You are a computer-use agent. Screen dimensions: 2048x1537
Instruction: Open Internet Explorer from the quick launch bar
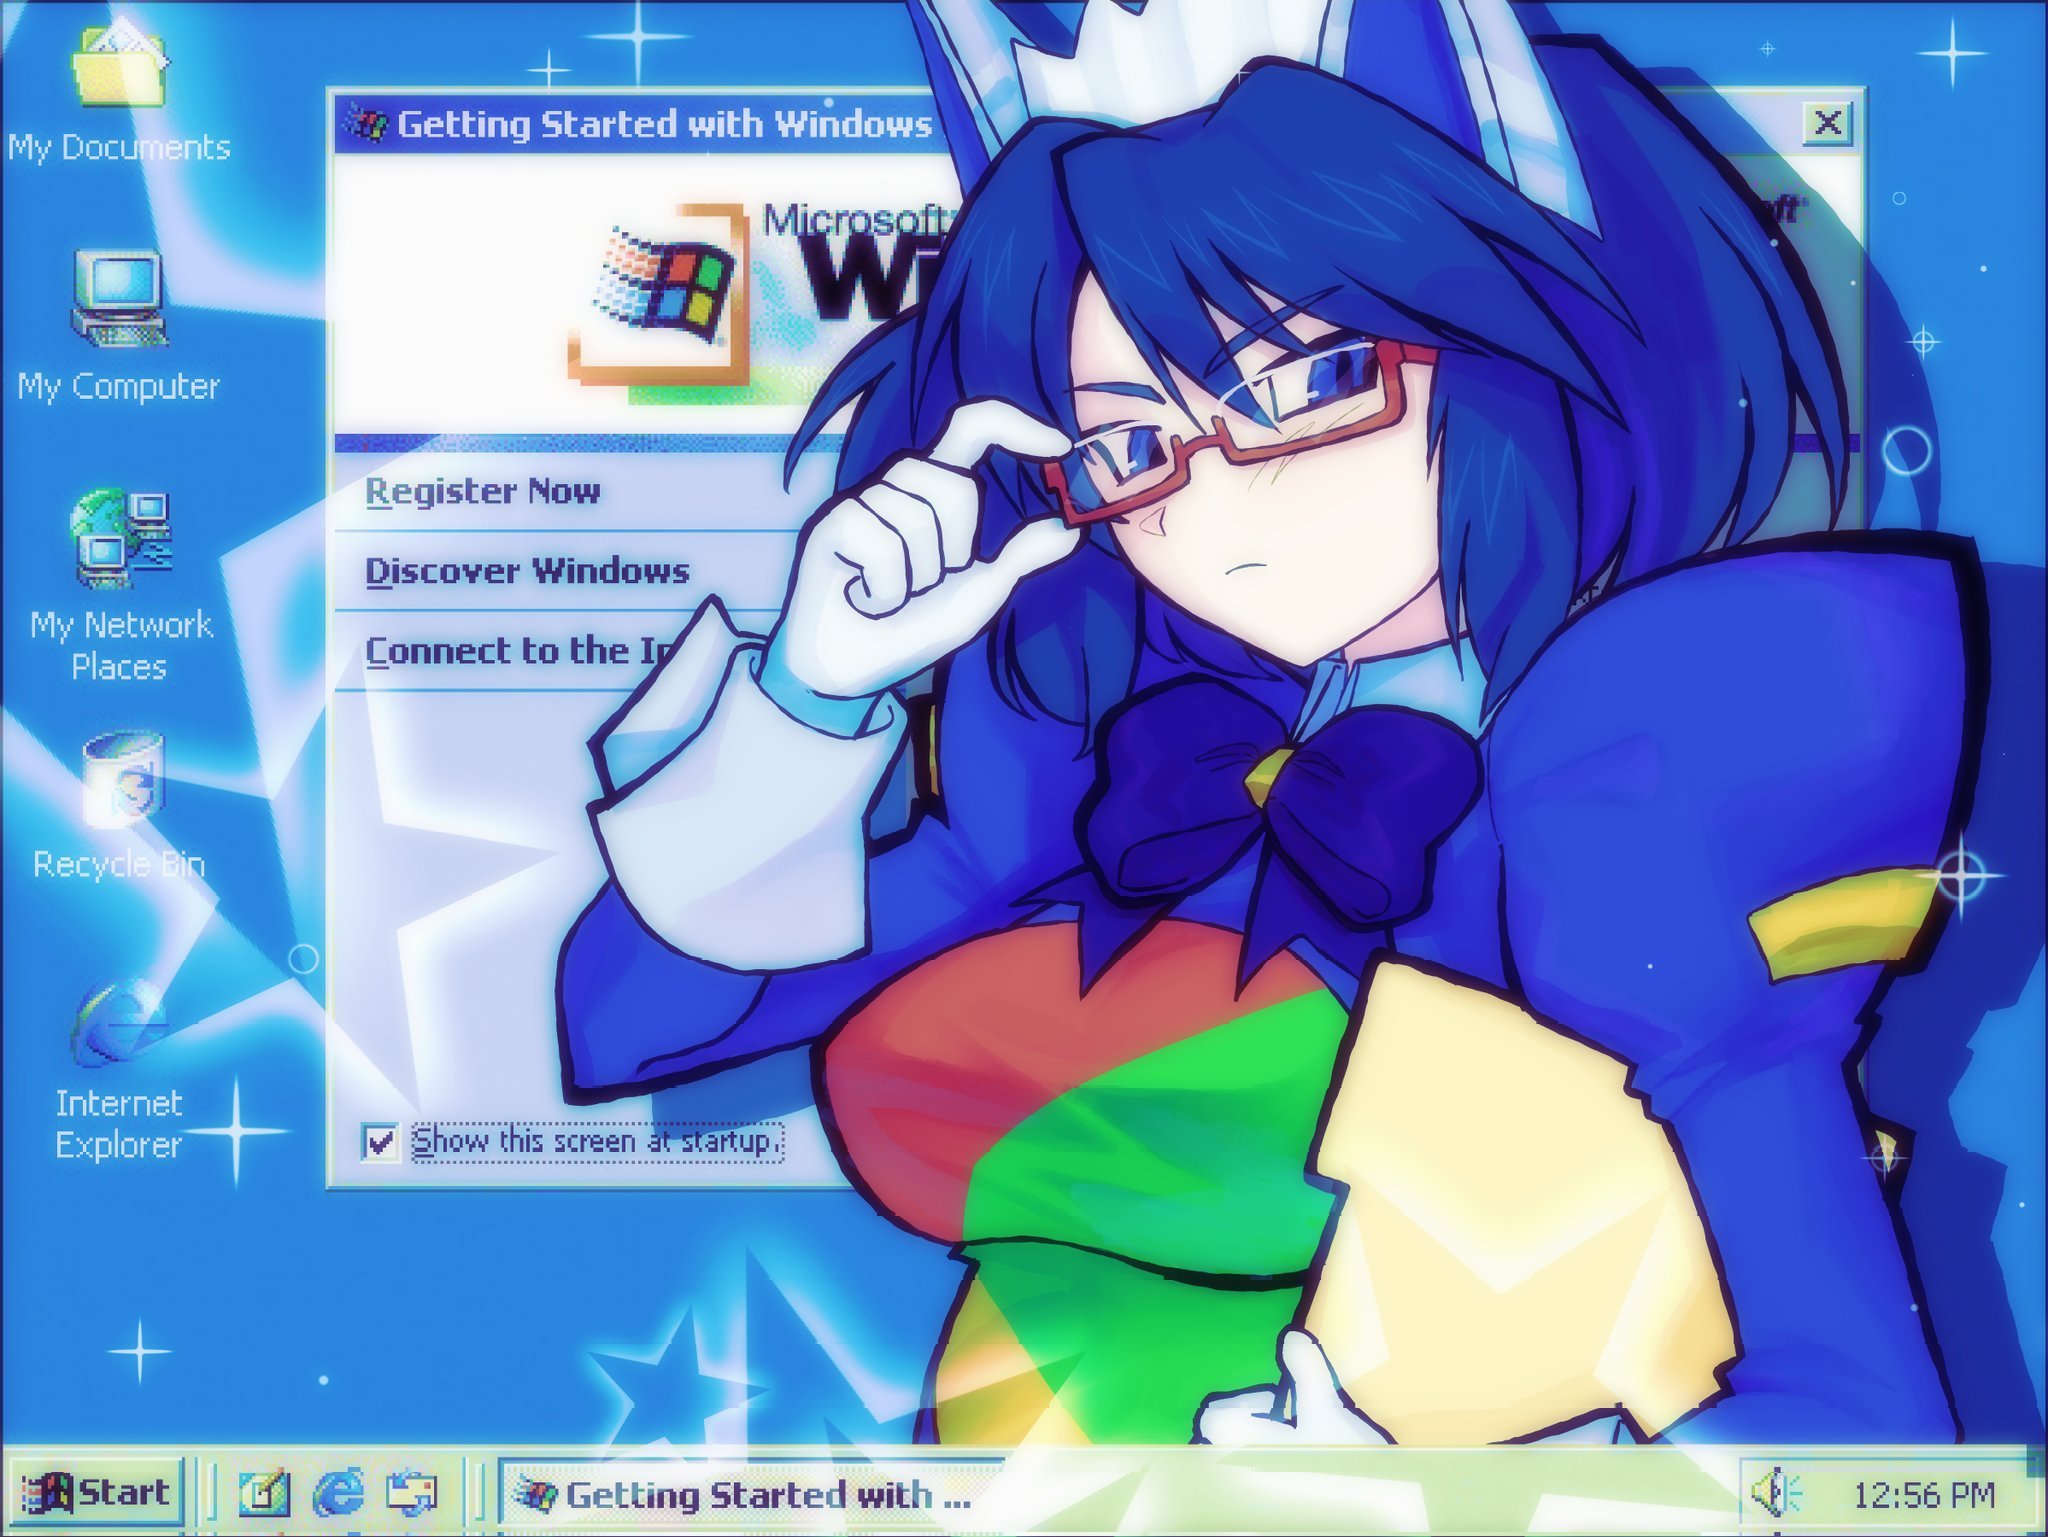point(339,1494)
